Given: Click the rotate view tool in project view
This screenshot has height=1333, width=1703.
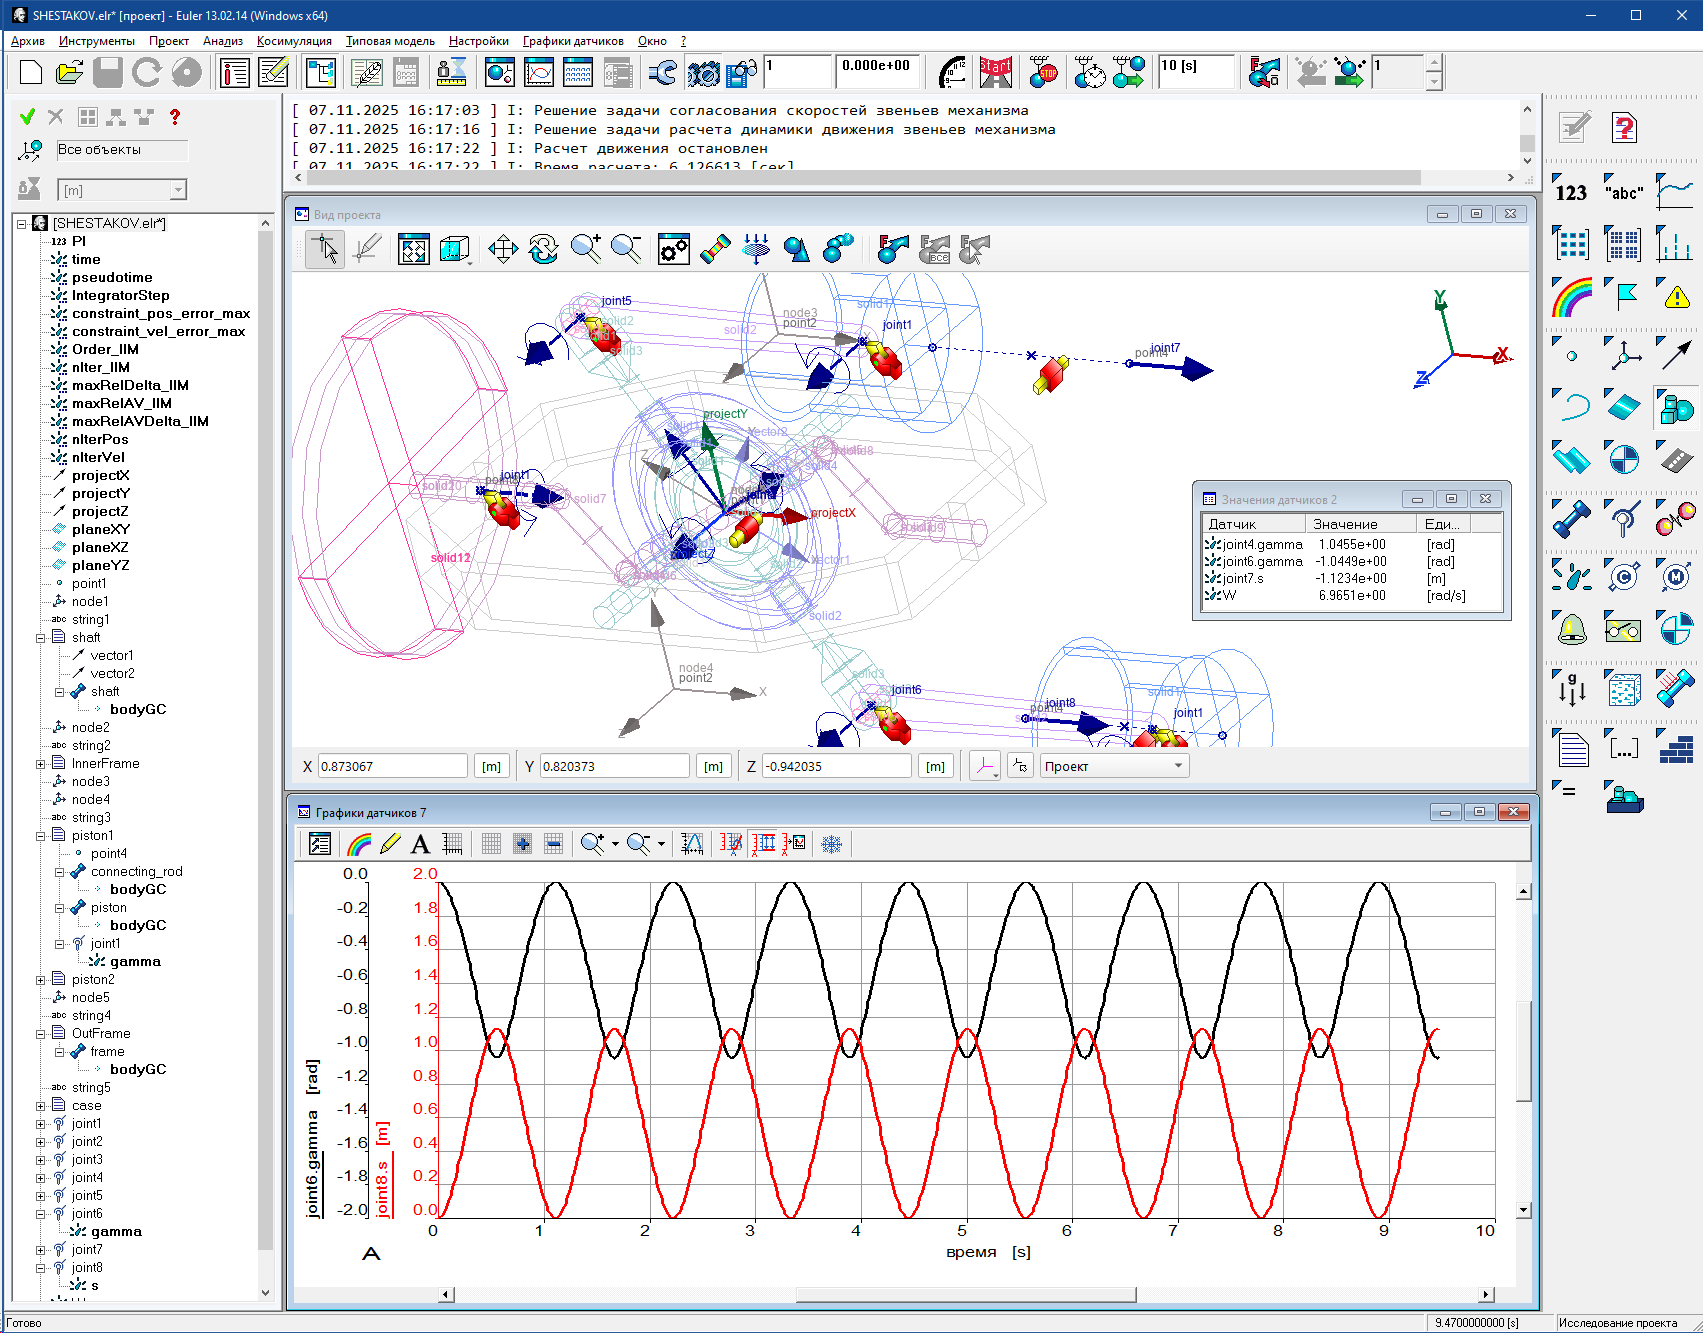Looking at the screenshot, I should (543, 249).
